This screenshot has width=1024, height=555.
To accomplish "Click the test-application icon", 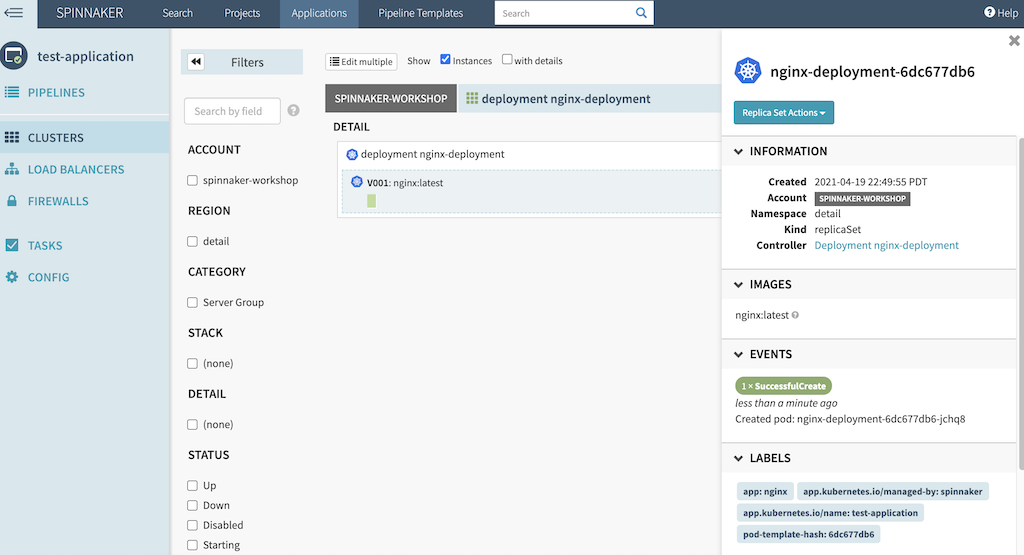I will (14, 56).
